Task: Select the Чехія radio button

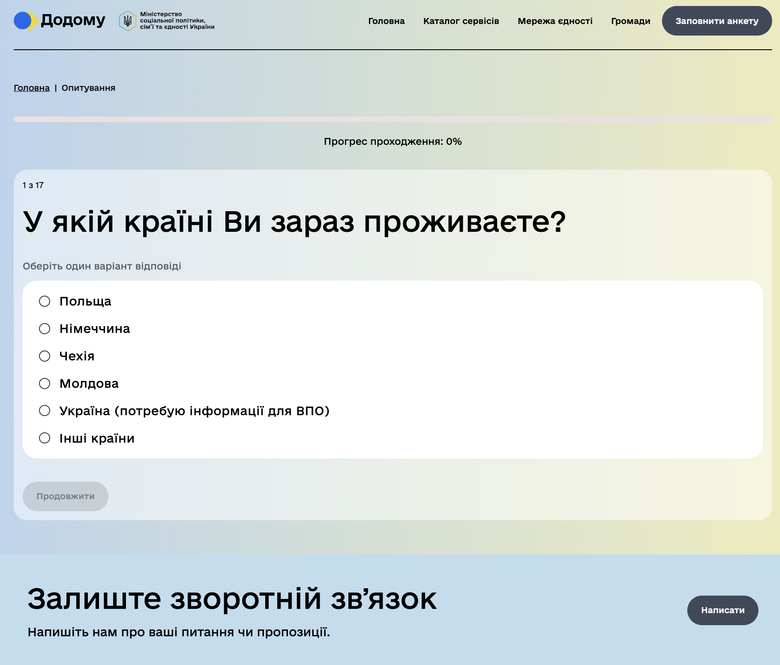Action: click(x=45, y=356)
